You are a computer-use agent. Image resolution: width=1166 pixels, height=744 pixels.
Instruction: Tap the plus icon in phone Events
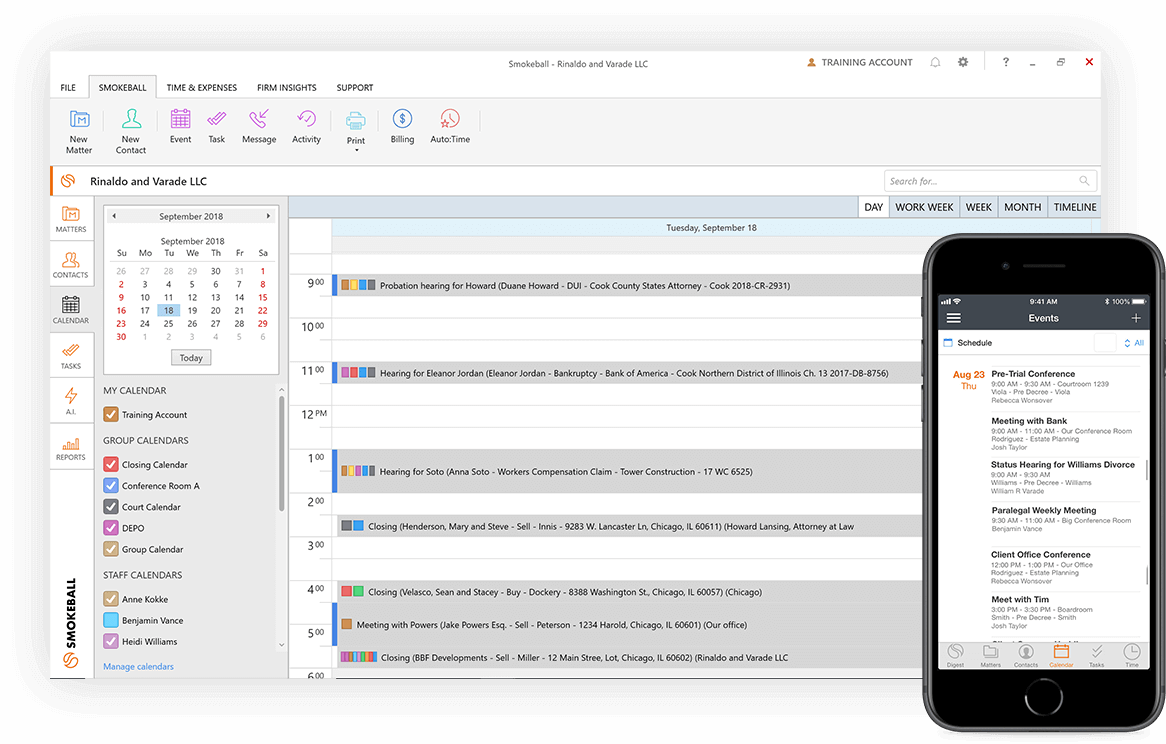[x=1136, y=318]
